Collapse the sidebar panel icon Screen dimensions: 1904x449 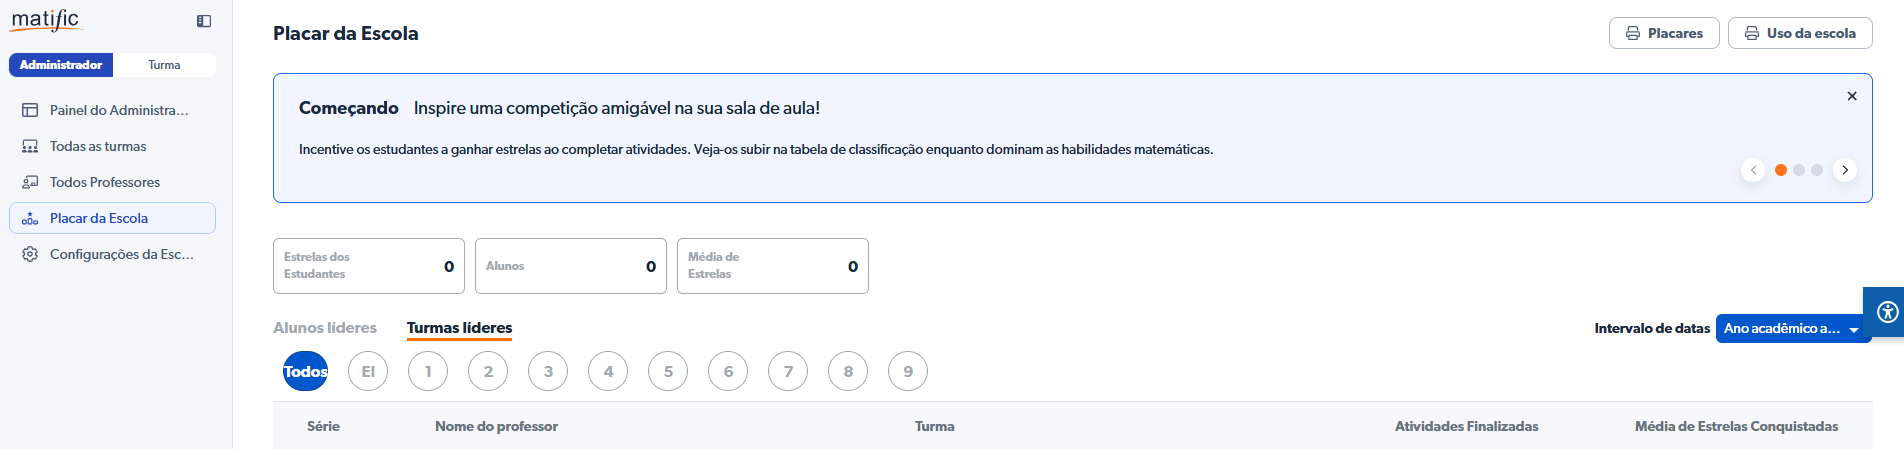coord(204,21)
